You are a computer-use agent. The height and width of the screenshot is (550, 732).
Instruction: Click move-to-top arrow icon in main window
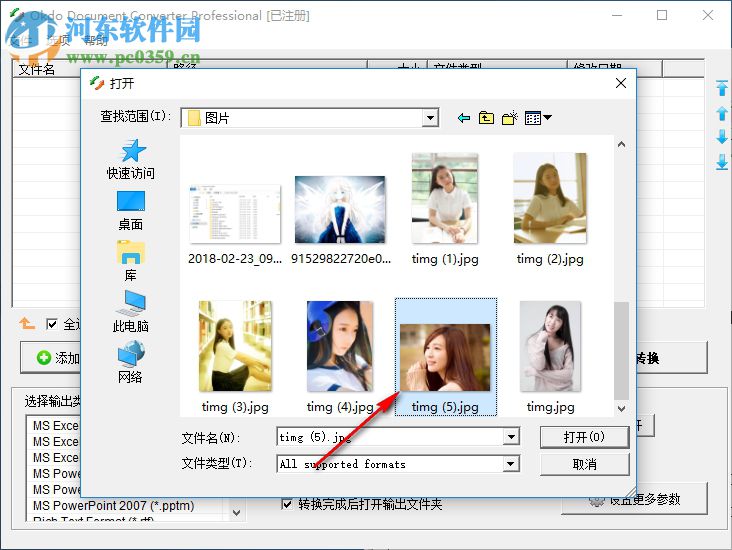(721, 88)
